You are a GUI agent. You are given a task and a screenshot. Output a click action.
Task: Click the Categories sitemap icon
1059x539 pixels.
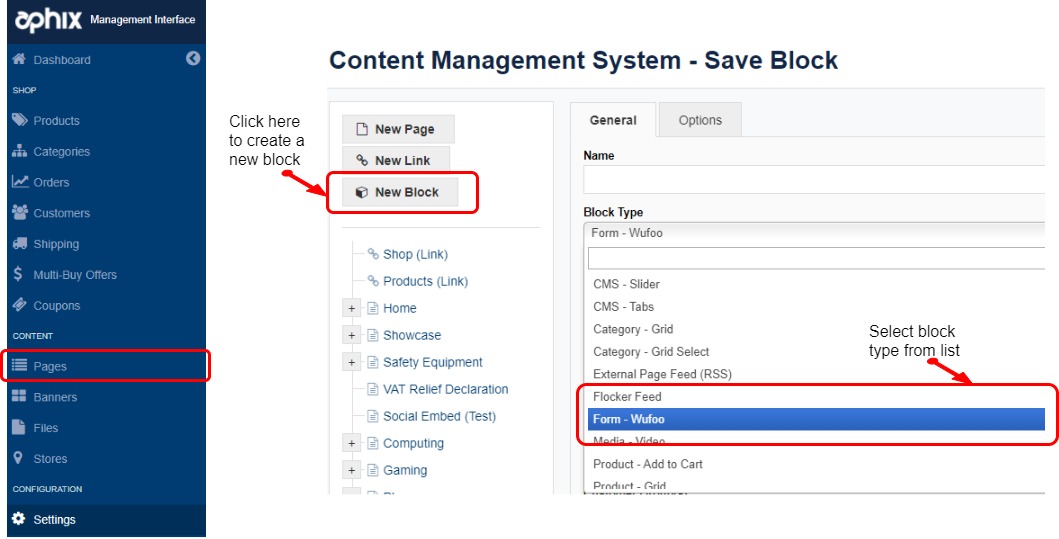pyautogui.click(x=19, y=152)
